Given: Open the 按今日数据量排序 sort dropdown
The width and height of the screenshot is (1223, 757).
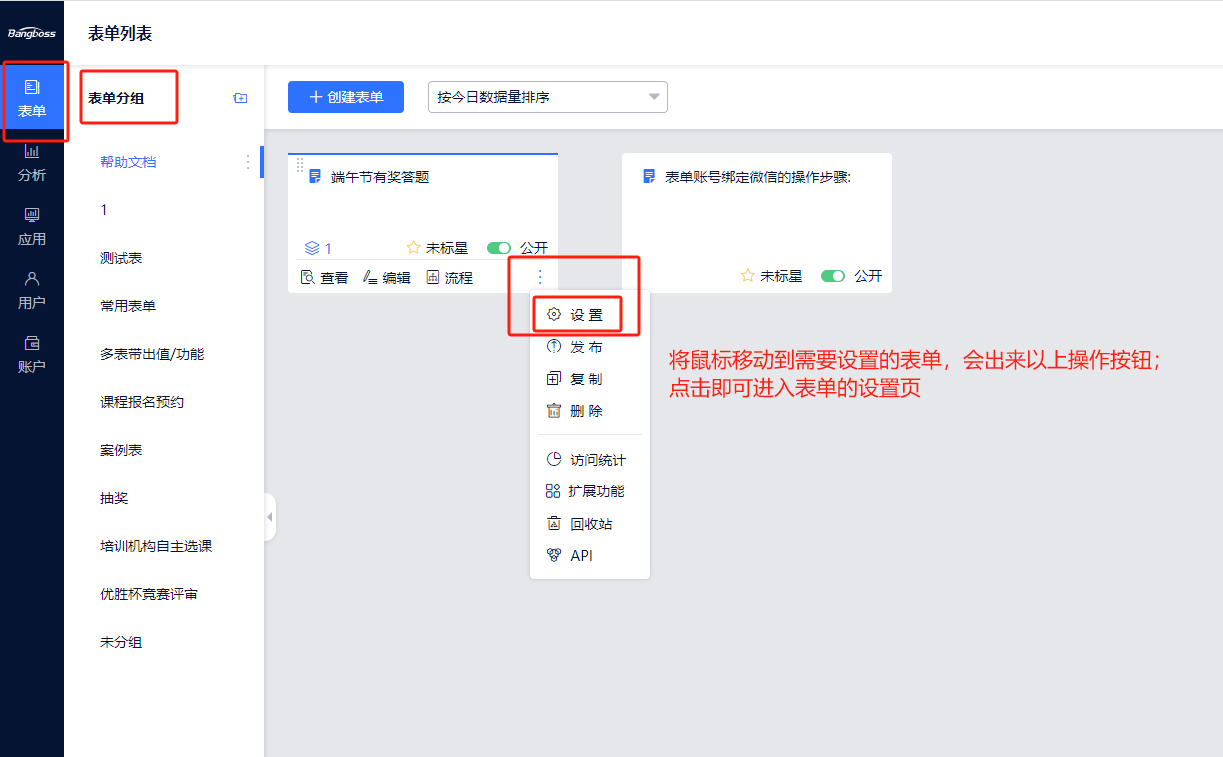Looking at the screenshot, I should (547, 97).
